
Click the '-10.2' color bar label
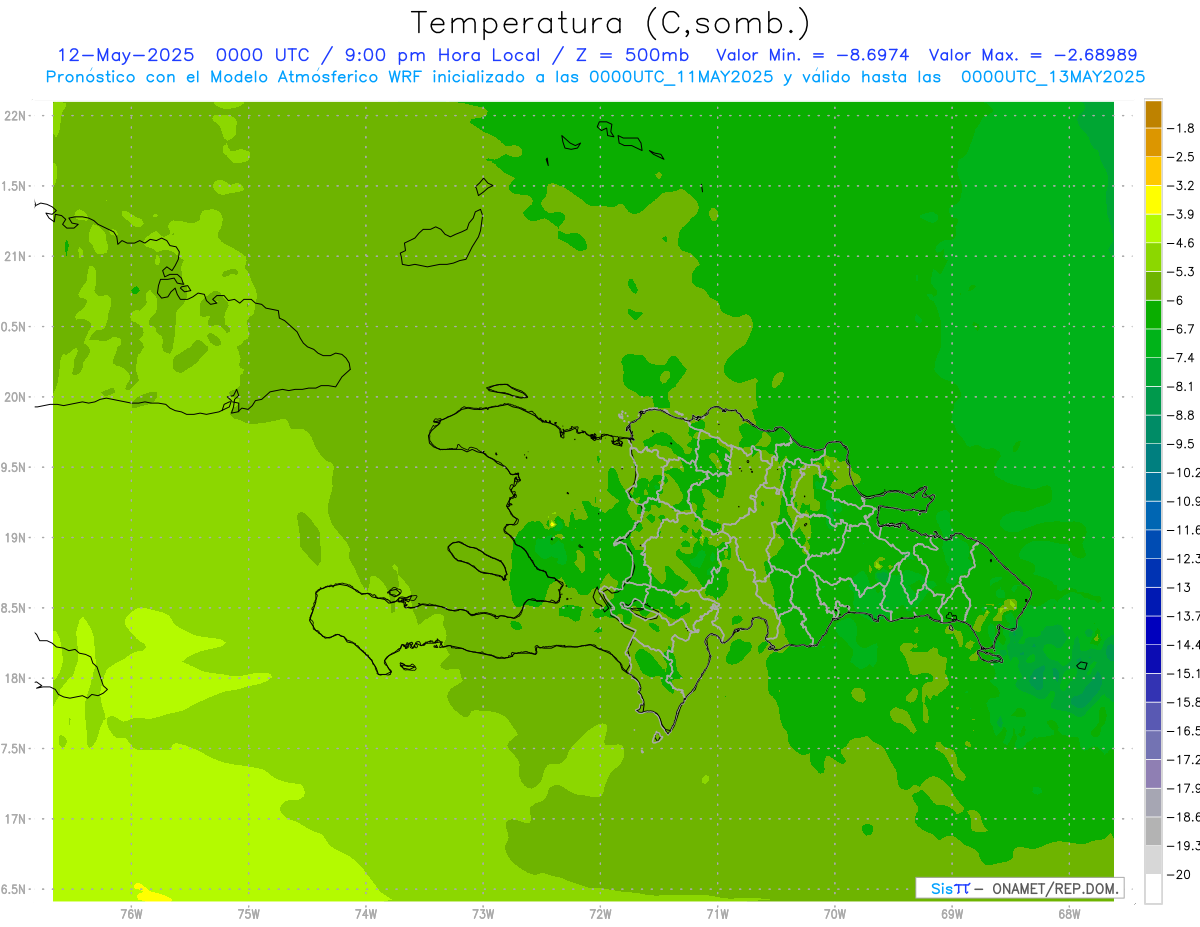[1184, 472]
